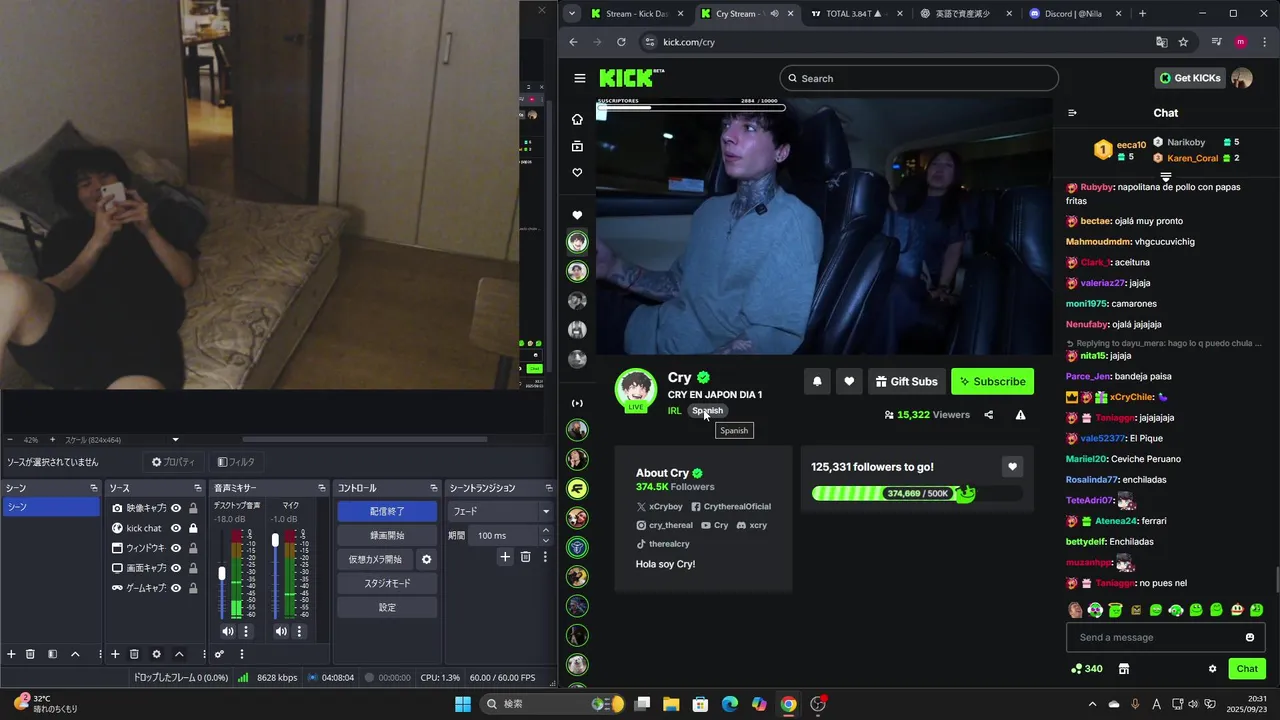Open the Kick hamburger menu
This screenshot has height=720, width=1280.
580,78
